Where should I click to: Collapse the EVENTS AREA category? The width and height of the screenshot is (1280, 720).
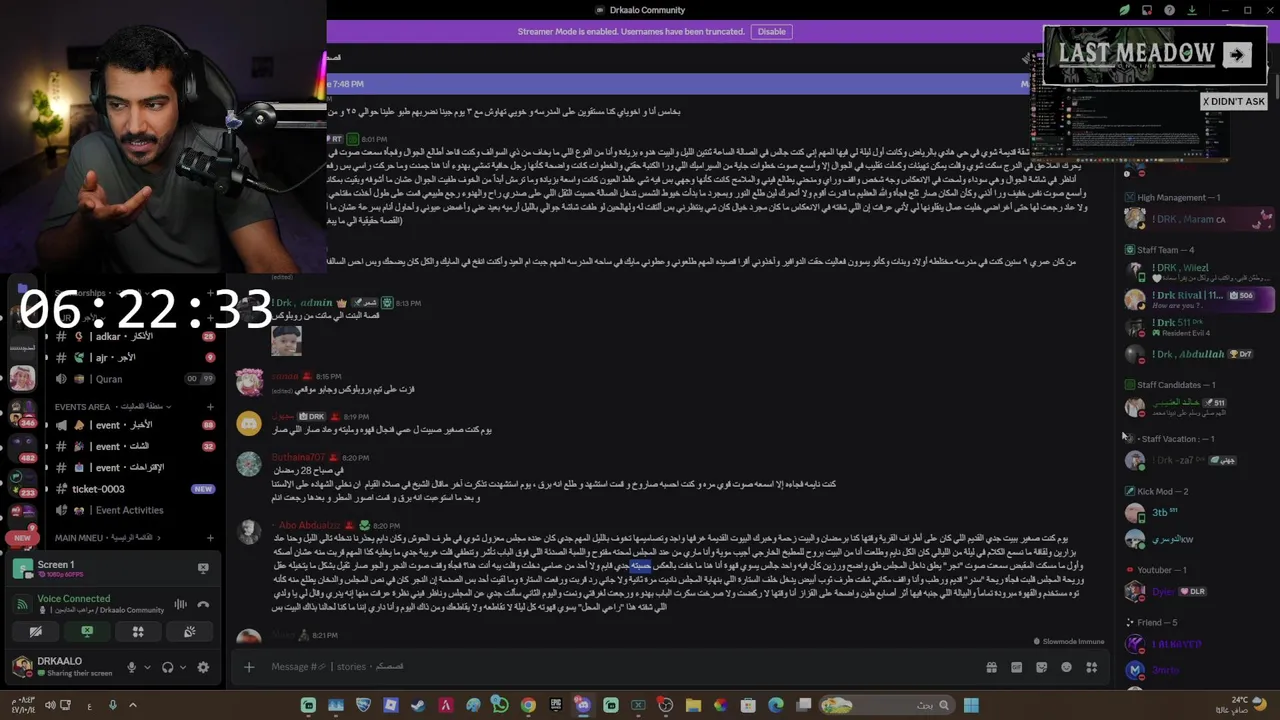pyautogui.click(x=112, y=407)
